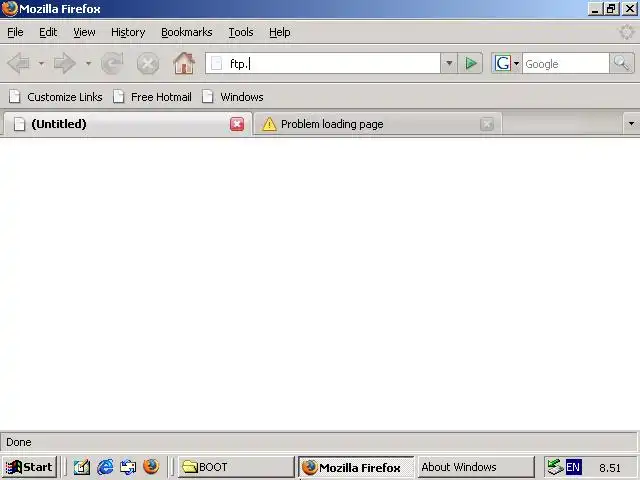Screen dimensions: 640x480
Task: Minimize the Firefox window
Action: (x=596, y=9)
